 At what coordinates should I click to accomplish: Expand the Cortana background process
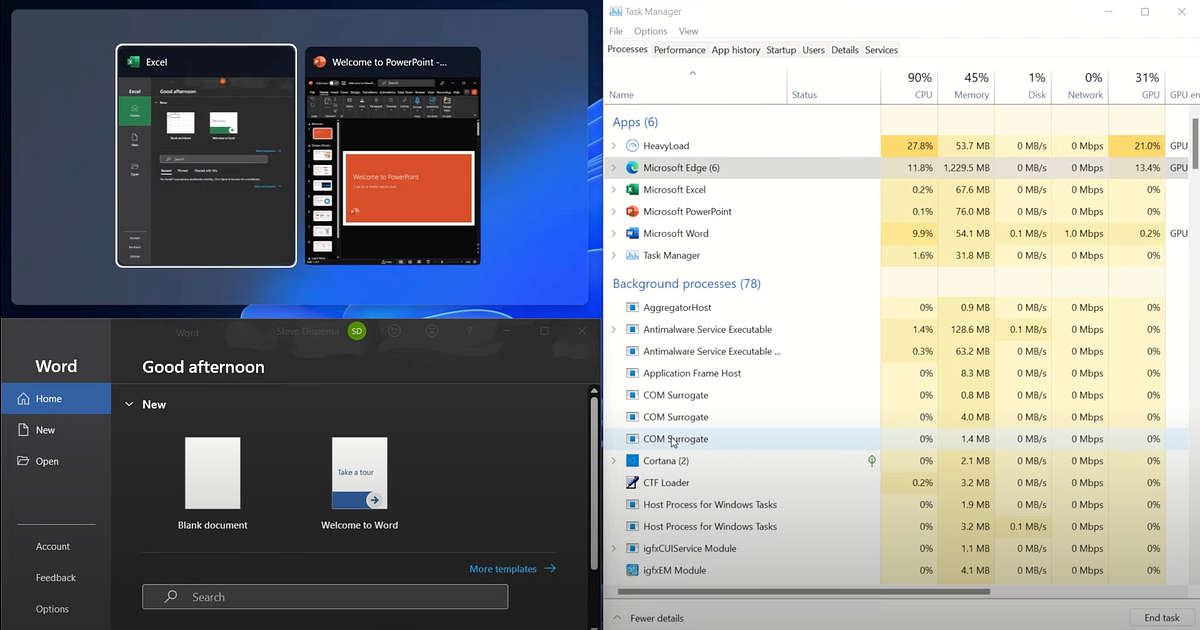[614, 460]
